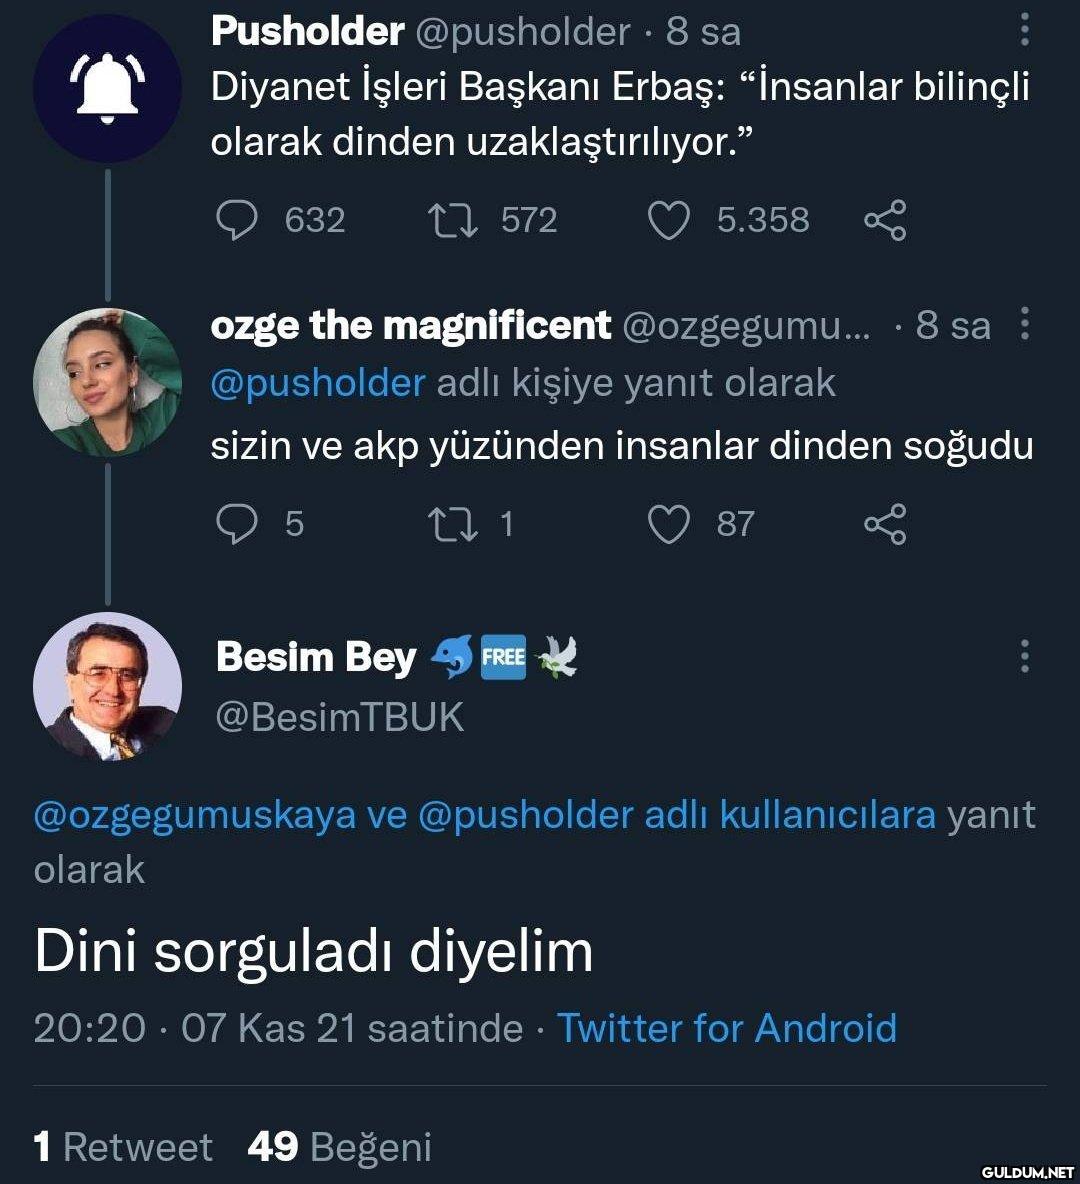
Task: Share Pusholder's tweet
Action: [x=885, y=220]
